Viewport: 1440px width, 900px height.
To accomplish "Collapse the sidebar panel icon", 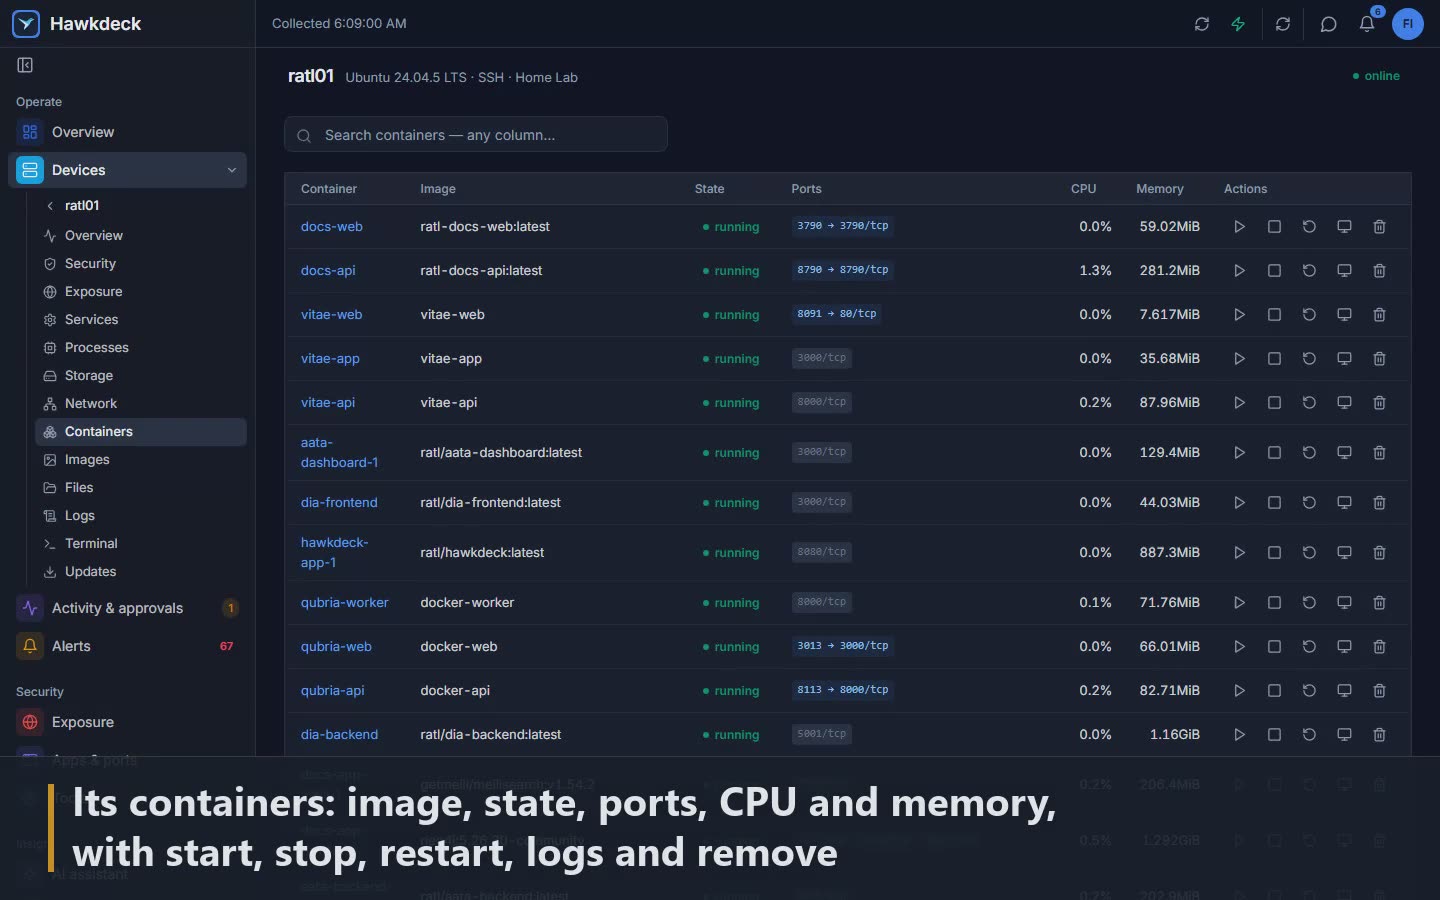I will [25, 65].
